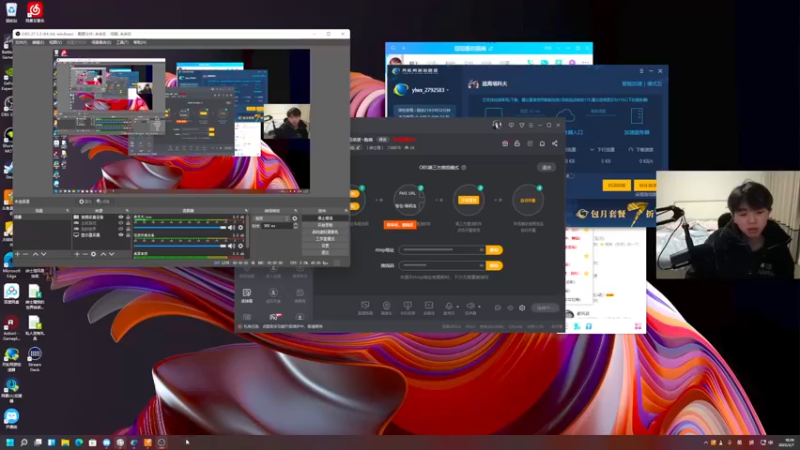Open the second menu in OBS menu bar
The image size is (800, 450).
tap(38, 42)
